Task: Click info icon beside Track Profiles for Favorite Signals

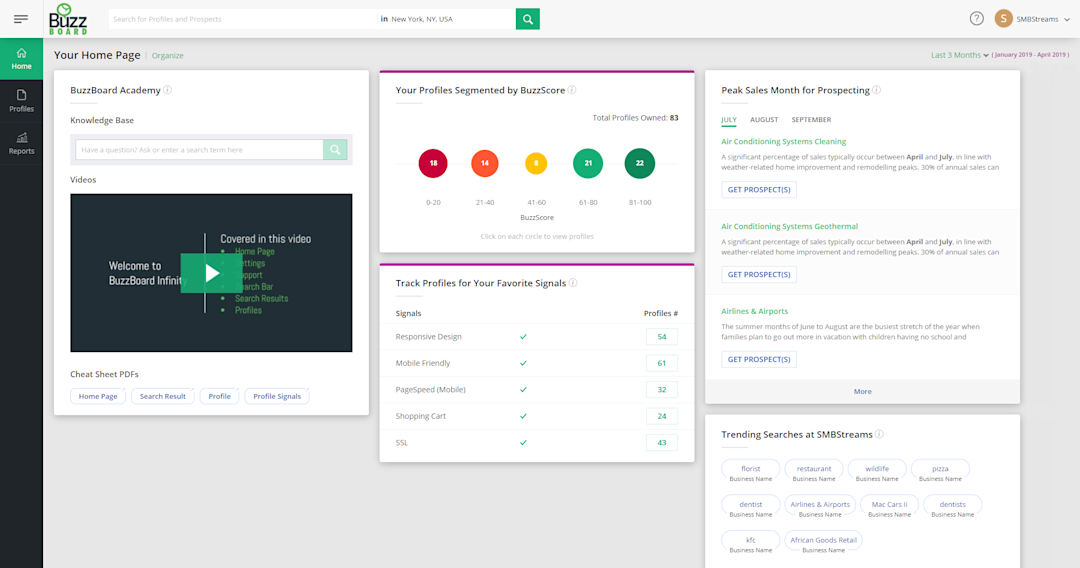Action: click(573, 283)
